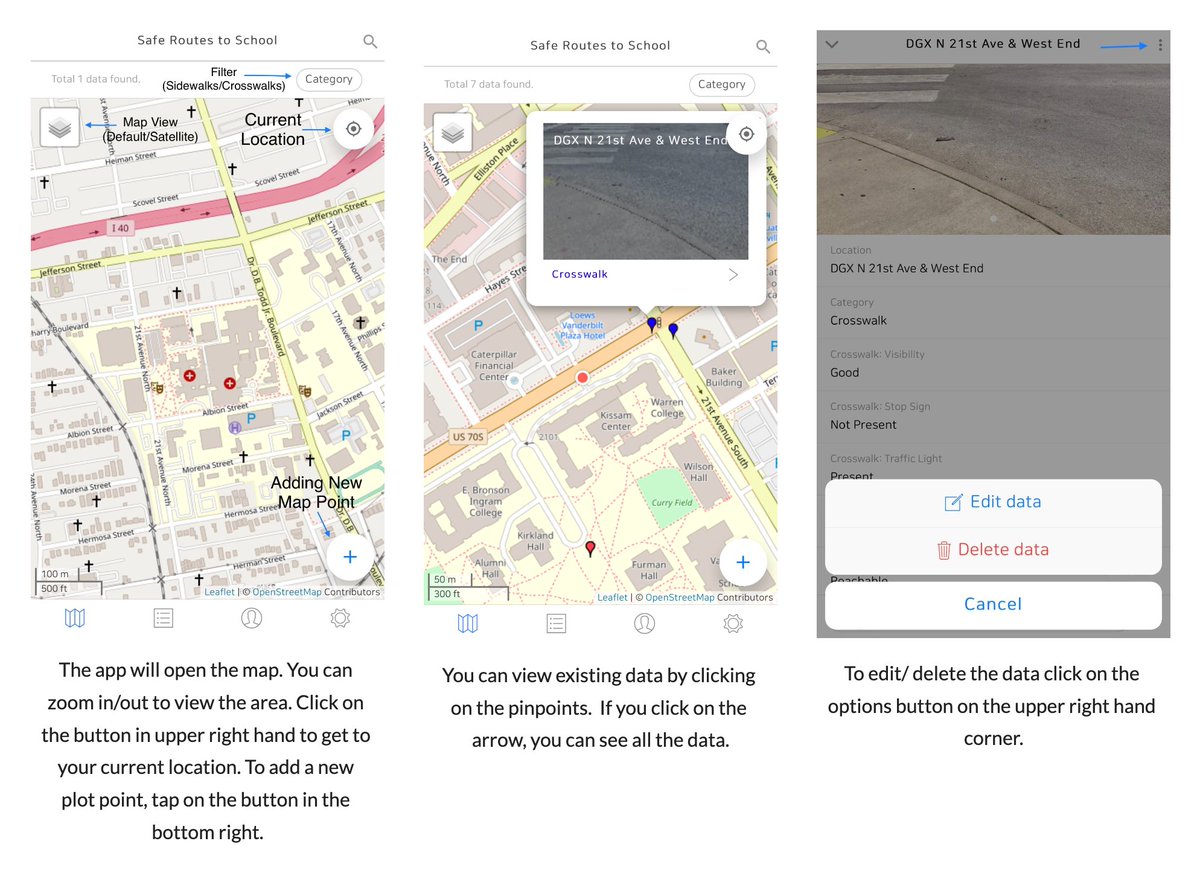1200x879 pixels.
Task: Click the Crosswalk label in popup
Action: coord(579,274)
